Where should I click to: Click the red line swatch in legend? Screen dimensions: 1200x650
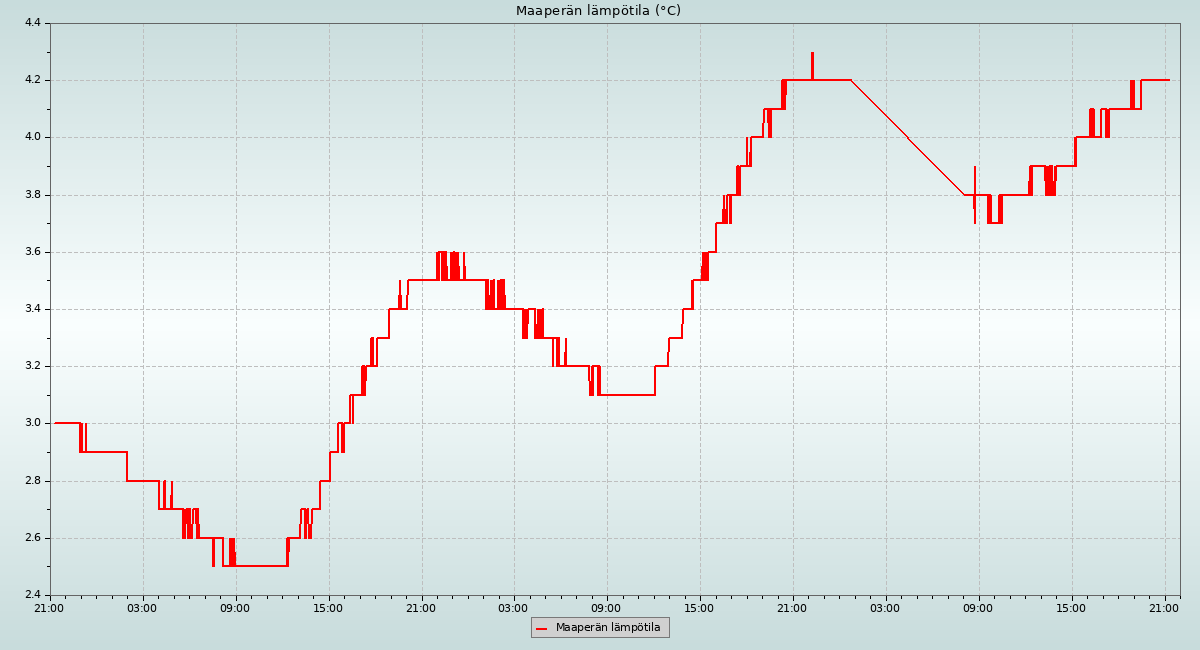[x=542, y=629]
